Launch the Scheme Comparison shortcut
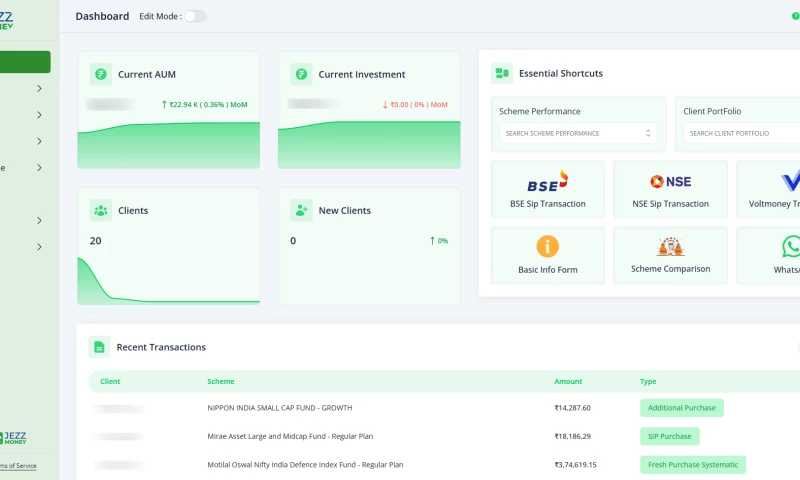 click(670, 246)
